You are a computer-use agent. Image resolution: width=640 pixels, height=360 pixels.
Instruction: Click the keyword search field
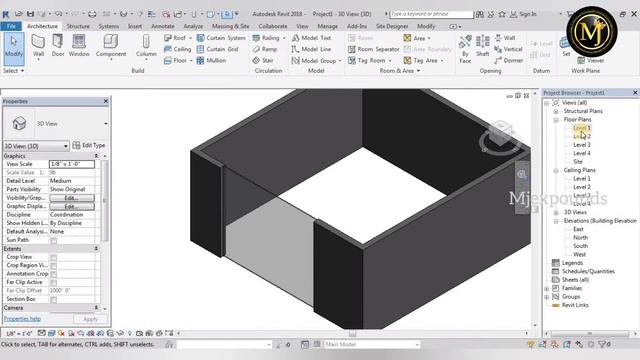431,14
